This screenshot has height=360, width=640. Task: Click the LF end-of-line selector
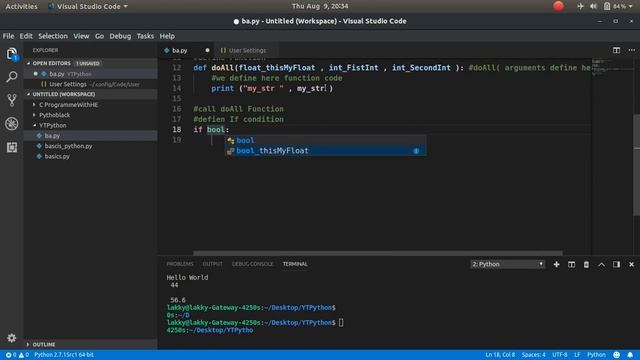pyautogui.click(x=577, y=355)
